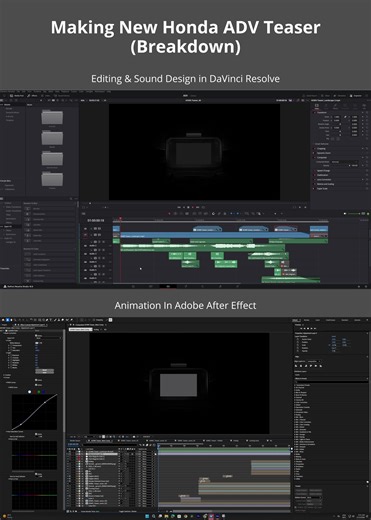Click the DaVinci timeline volume speaker icon
The width and height of the screenshot is (371, 520).
point(345,214)
